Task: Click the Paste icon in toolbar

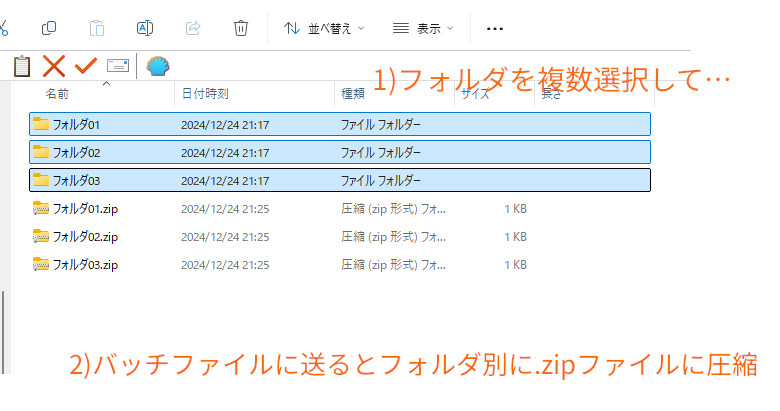Action: [97, 28]
